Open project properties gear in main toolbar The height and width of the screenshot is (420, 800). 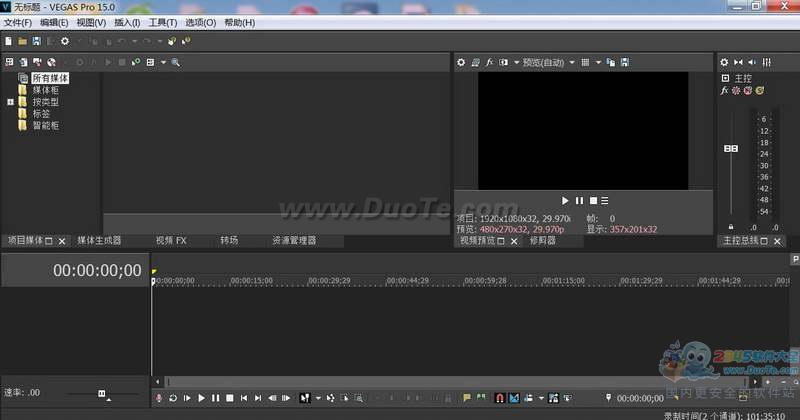[x=65, y=41]
